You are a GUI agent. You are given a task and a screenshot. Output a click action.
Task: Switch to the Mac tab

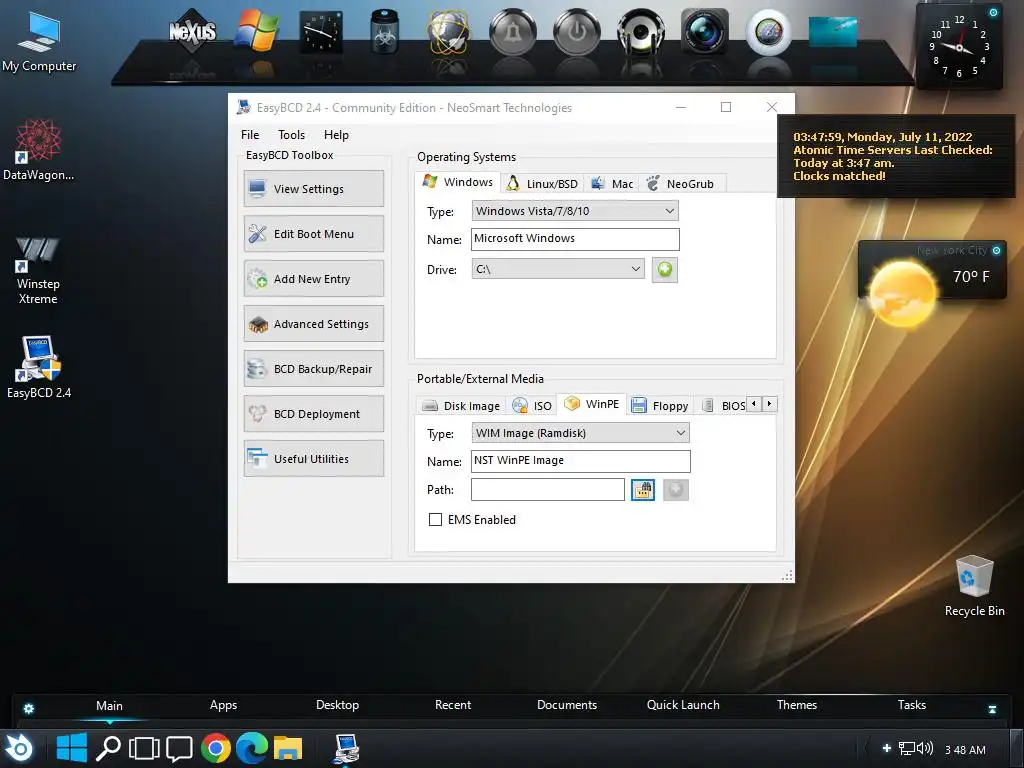(612, 184)
